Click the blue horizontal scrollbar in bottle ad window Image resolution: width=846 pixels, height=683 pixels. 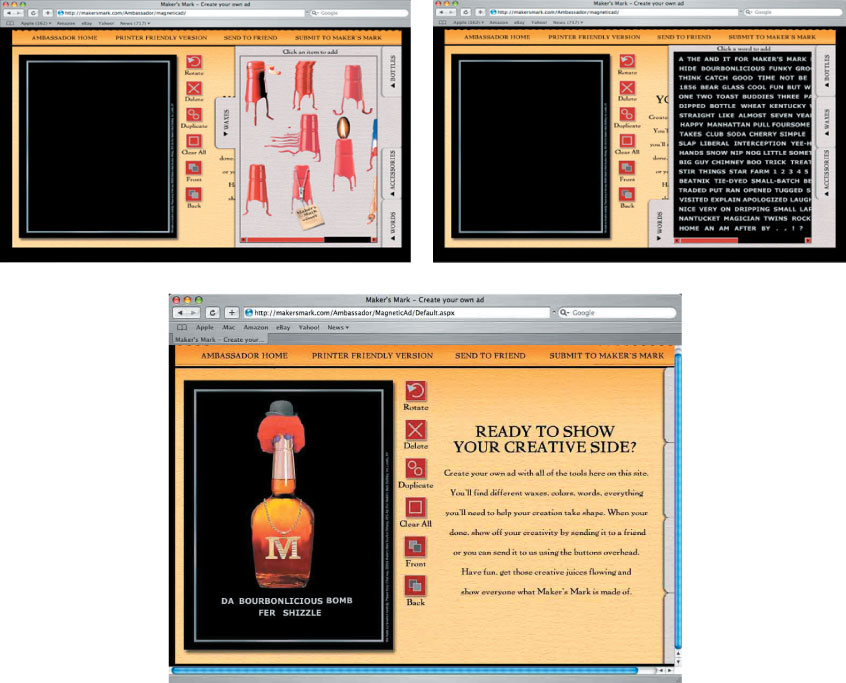pos(405,670)
